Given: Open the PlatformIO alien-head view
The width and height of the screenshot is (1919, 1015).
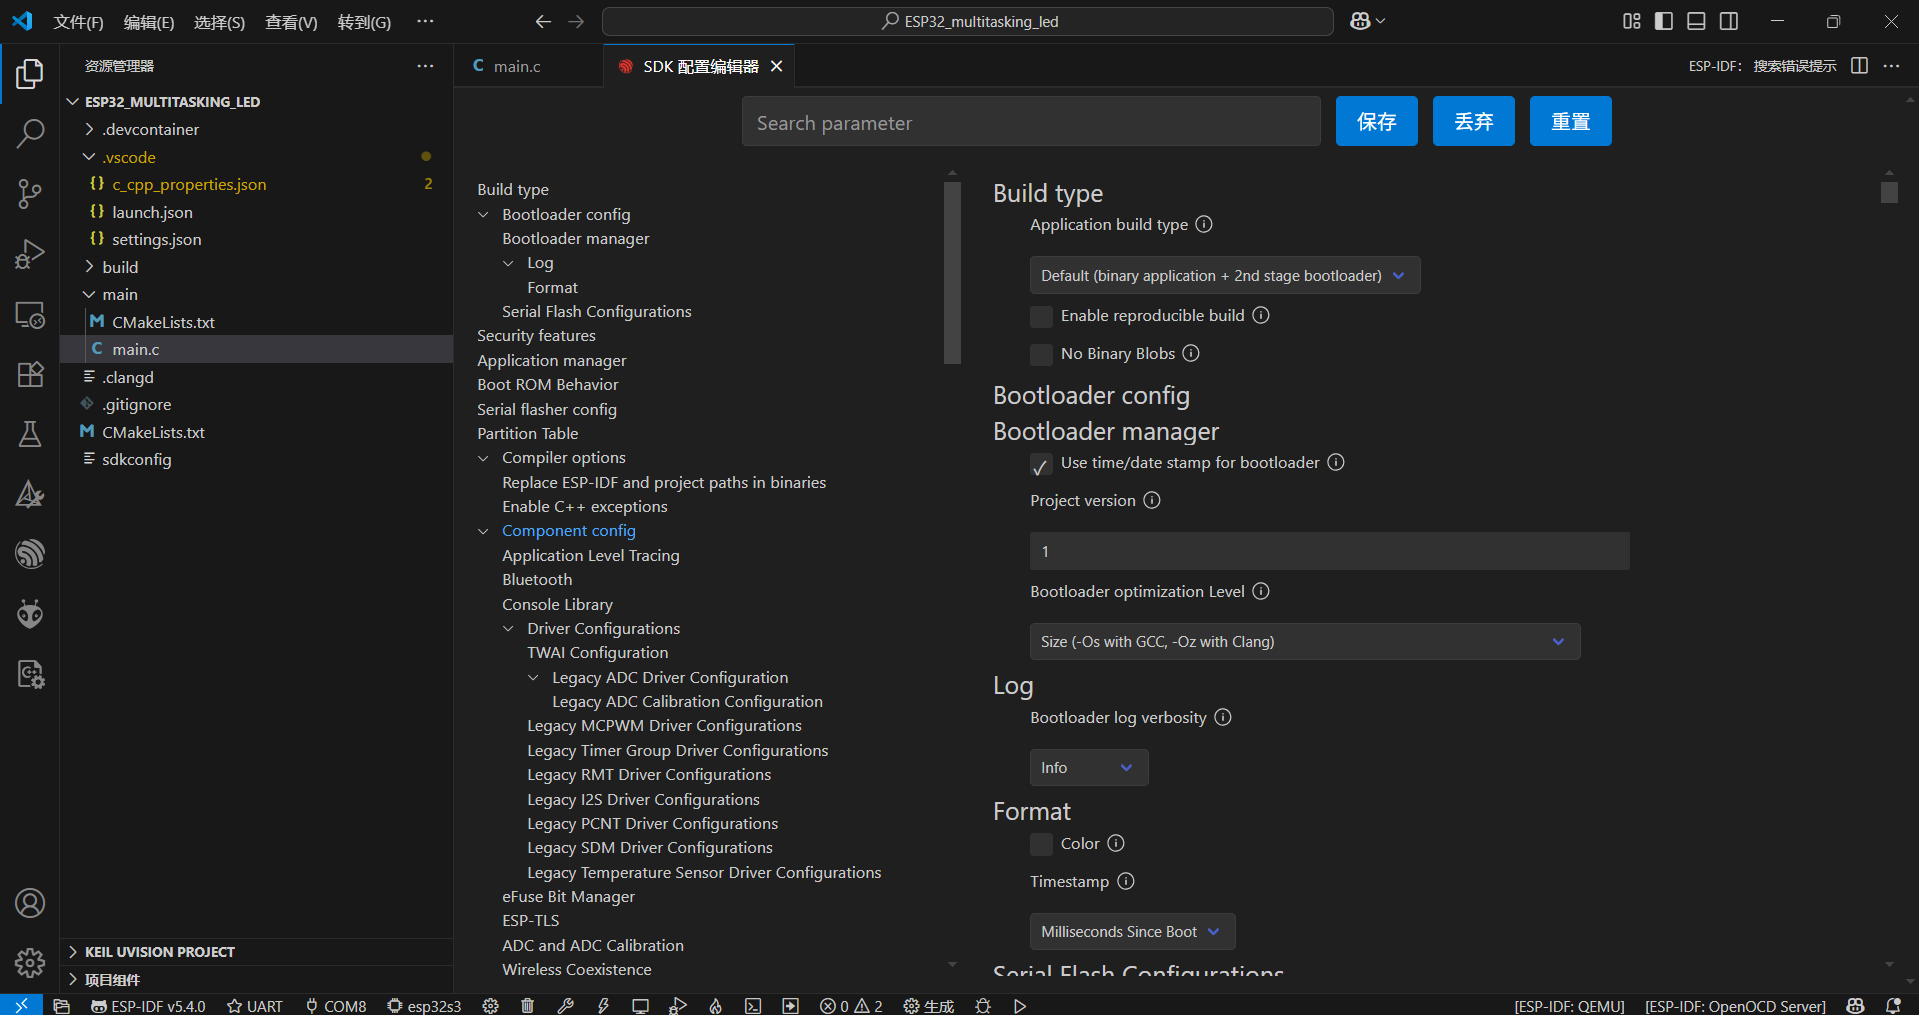Looking at the screenshot, I should (30, 613).
